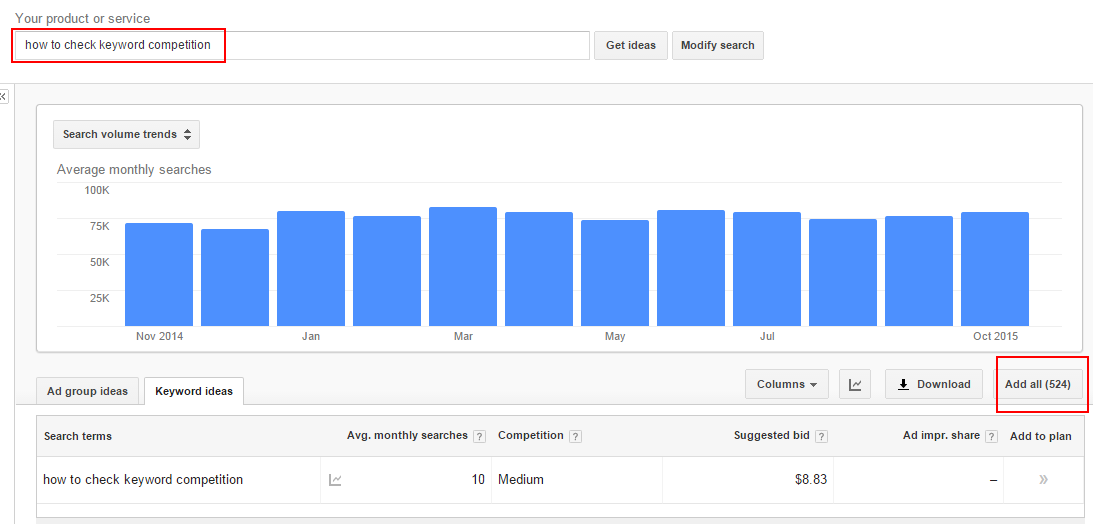Open the help icon beside Suggested bid

click(821, 436)
